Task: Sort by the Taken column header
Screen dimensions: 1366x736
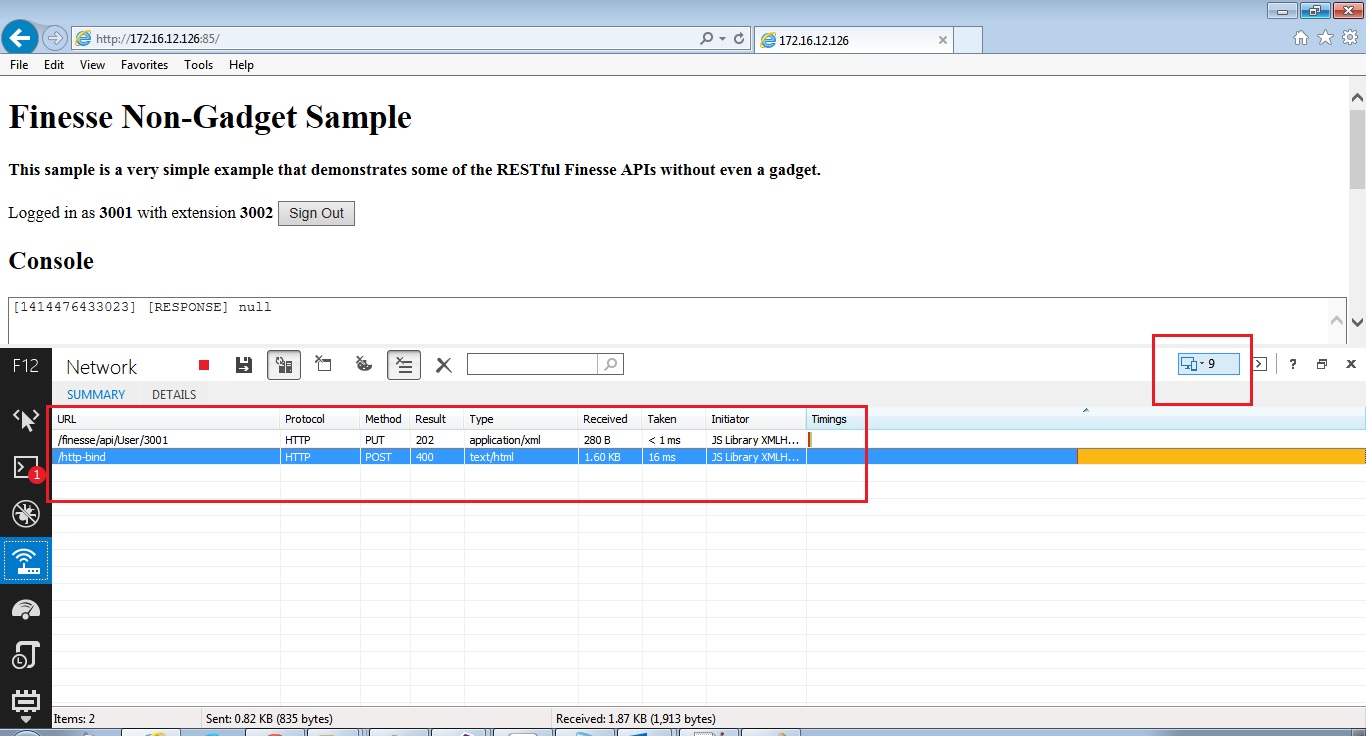Action: click(674, 419)
